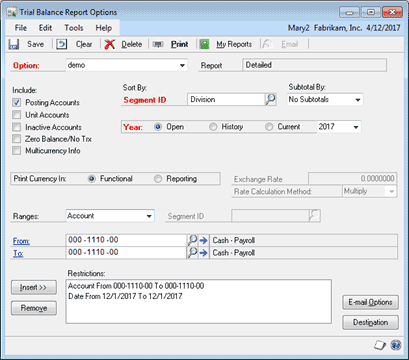The image size is (409, 360).
Task: Open the Tools menu
Action: (74, 28)
